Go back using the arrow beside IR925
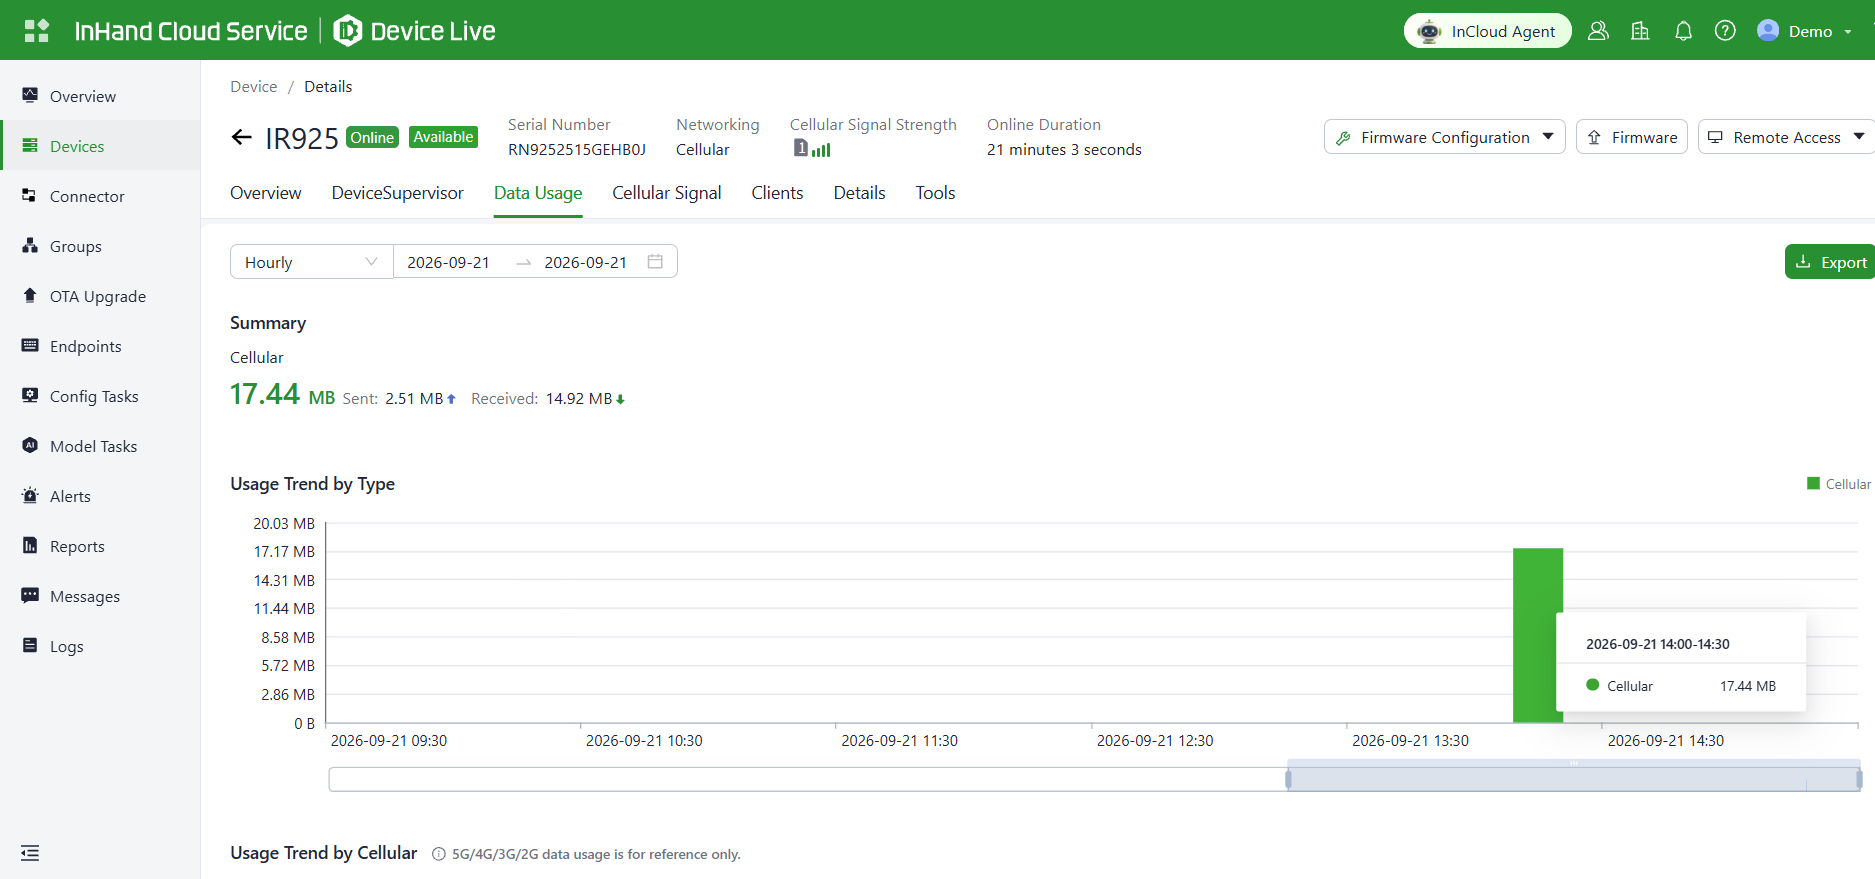 (241, 137)
